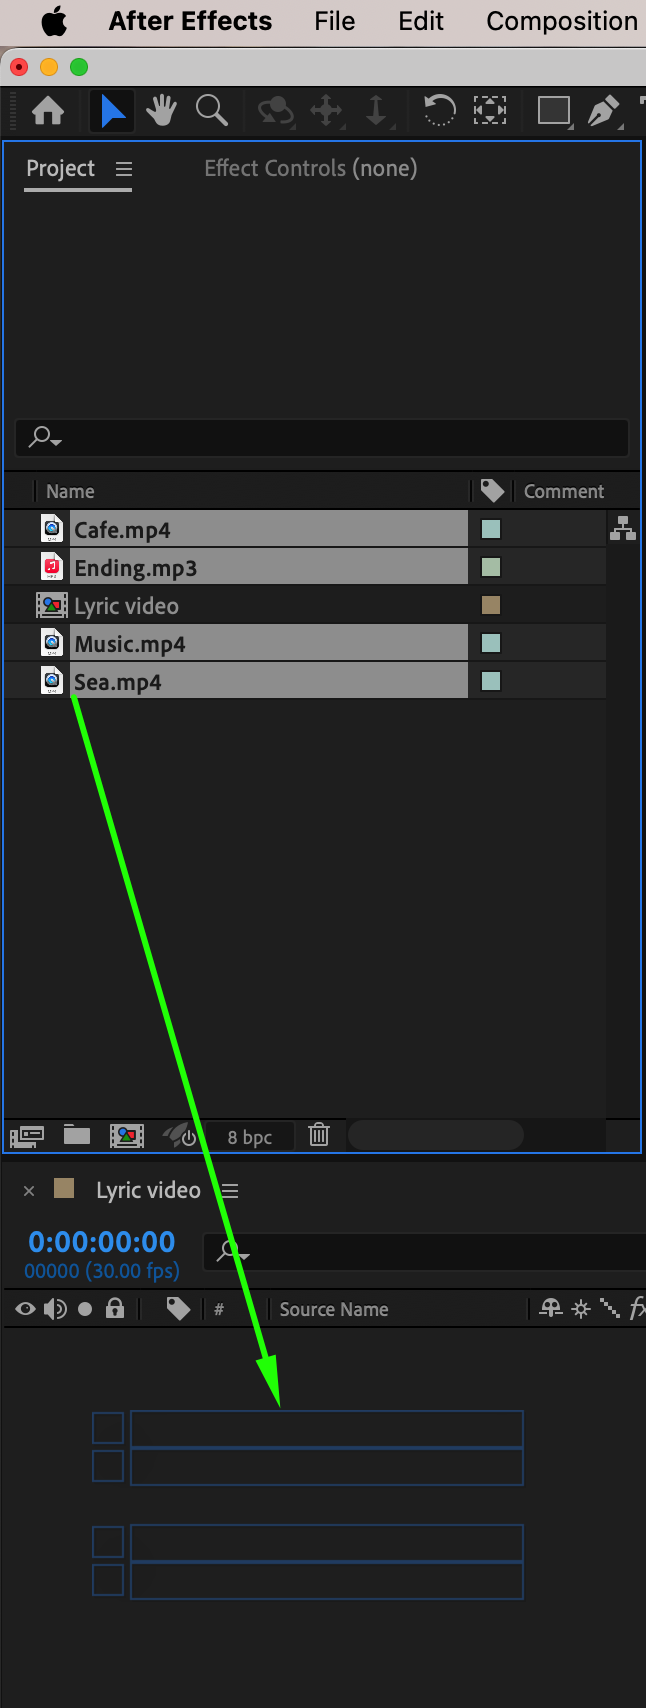Select the Zoom magnifier tool
This screenshot has width=646, height=1708.
211,110
